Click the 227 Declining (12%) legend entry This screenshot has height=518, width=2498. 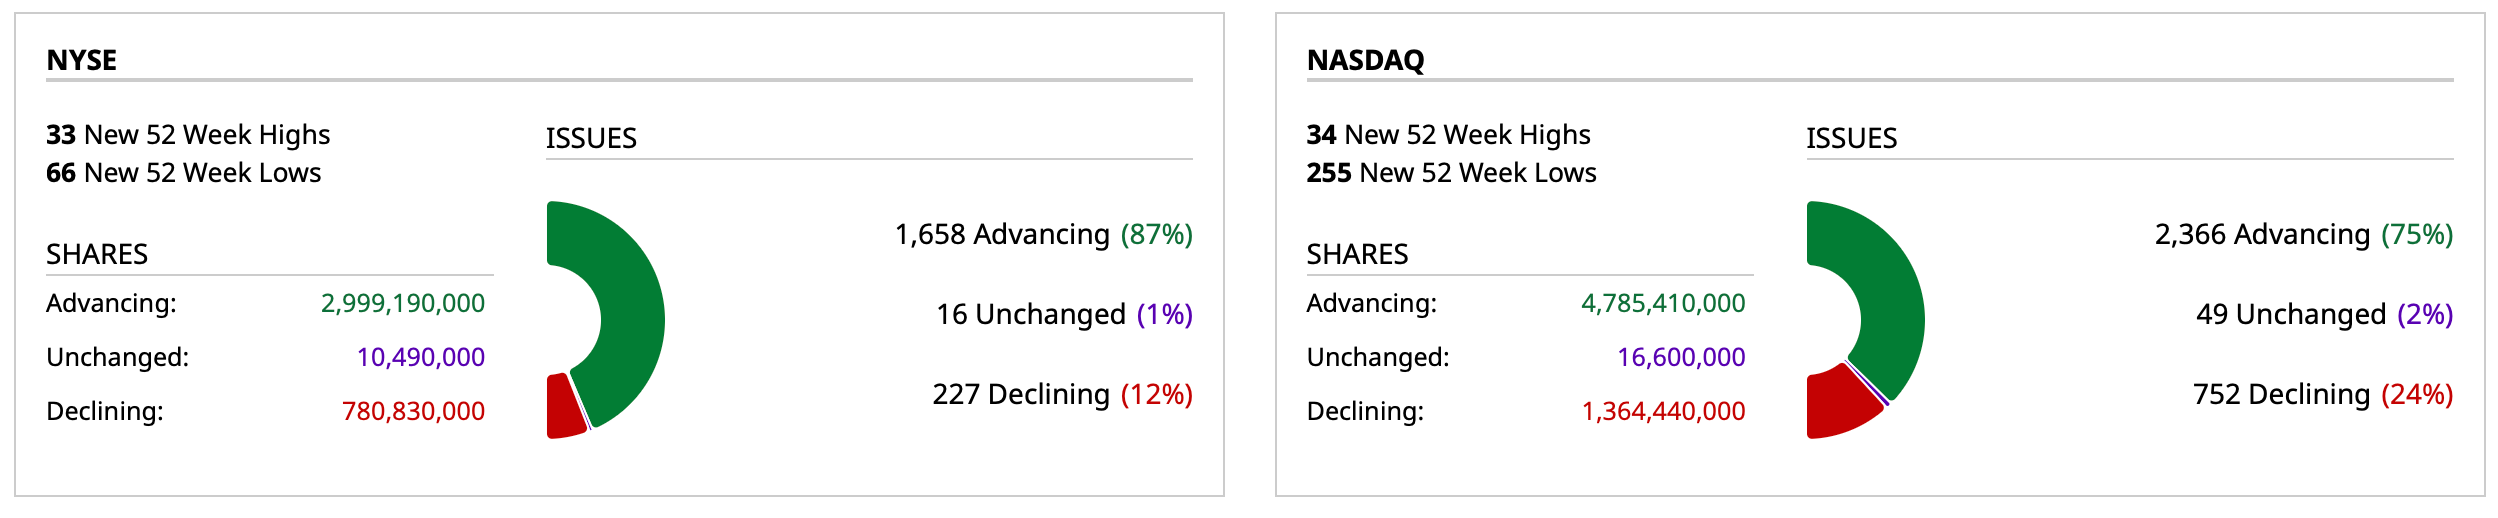tap(1062, 395)
